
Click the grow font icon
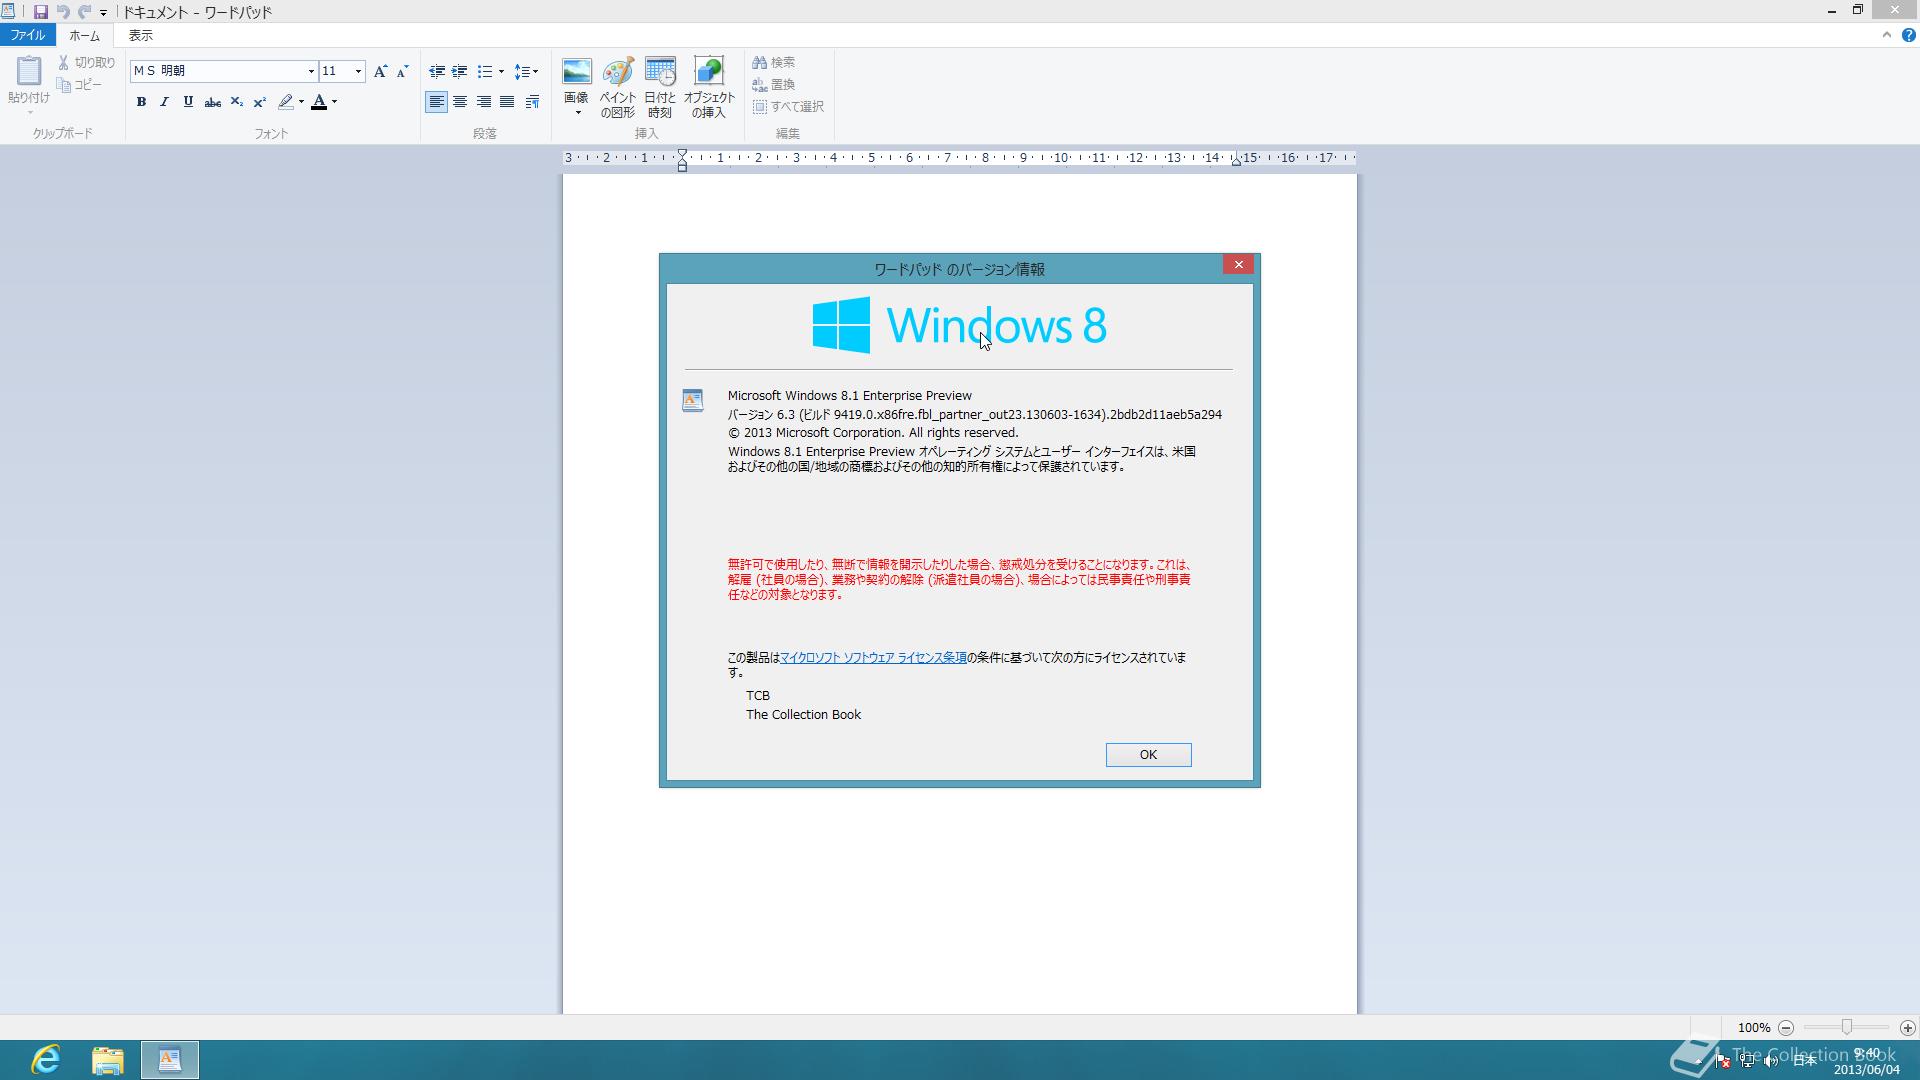tap(380, 71)
